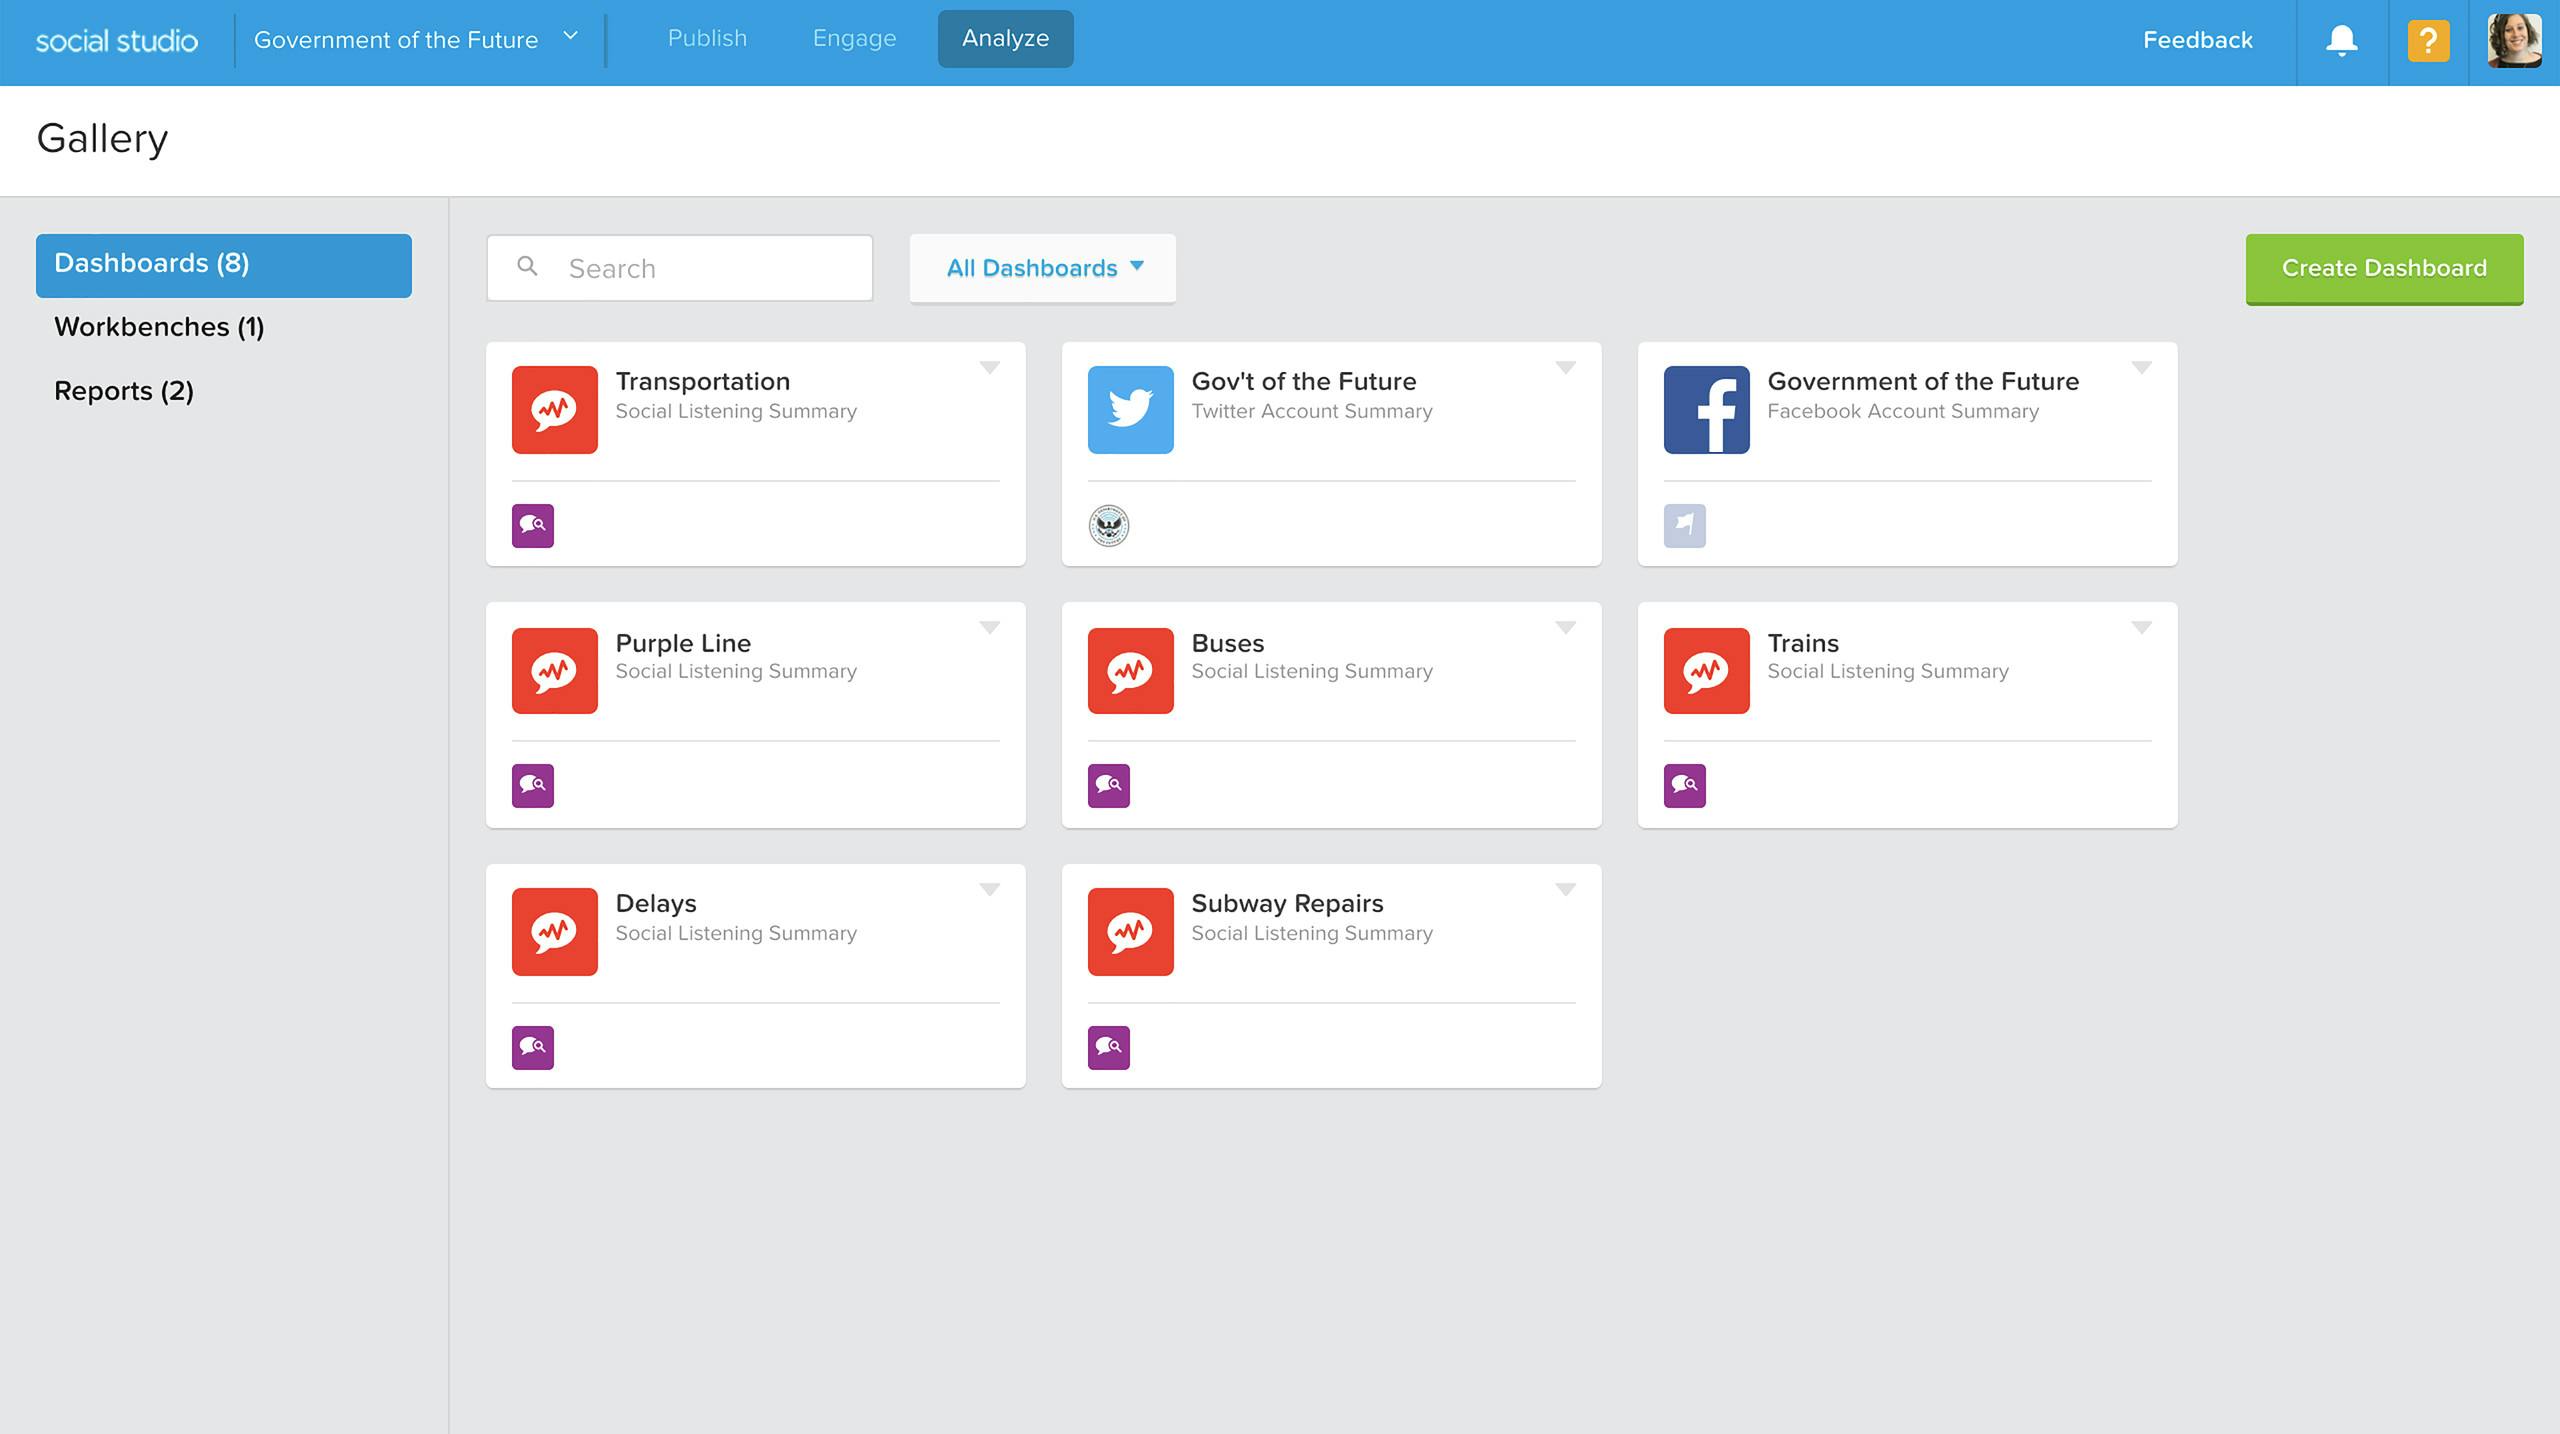Click Twitter Account Summary subtitle text

point(1312,411)
